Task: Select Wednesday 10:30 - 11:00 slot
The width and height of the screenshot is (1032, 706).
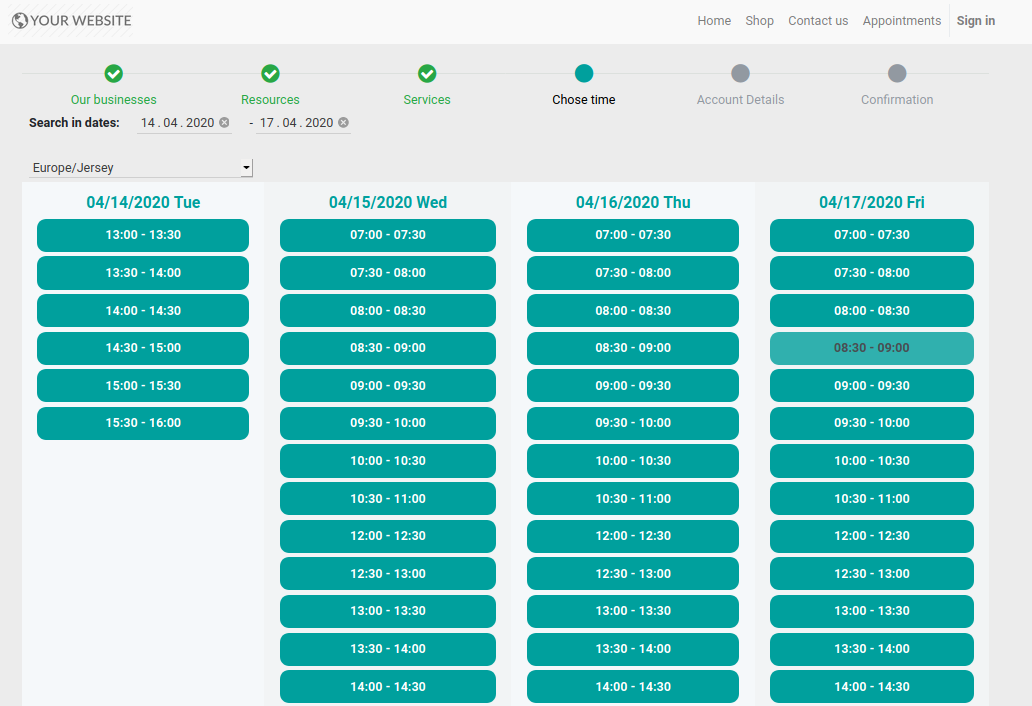Action: [x=388, y=499]
